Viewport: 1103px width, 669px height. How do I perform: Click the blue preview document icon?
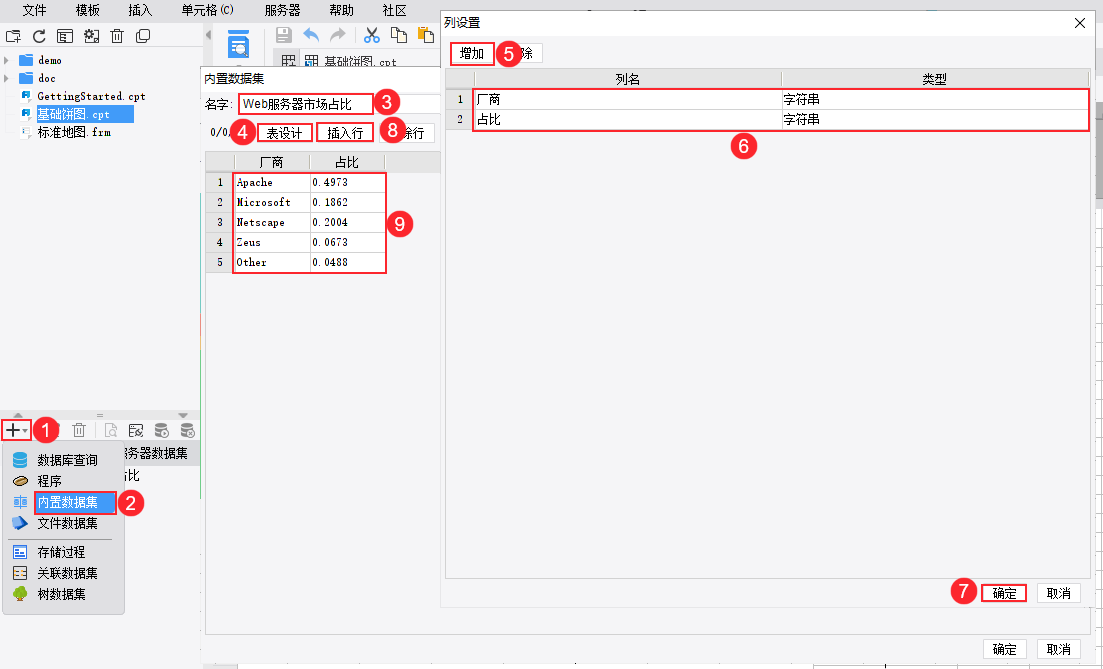tap(238, 44)
